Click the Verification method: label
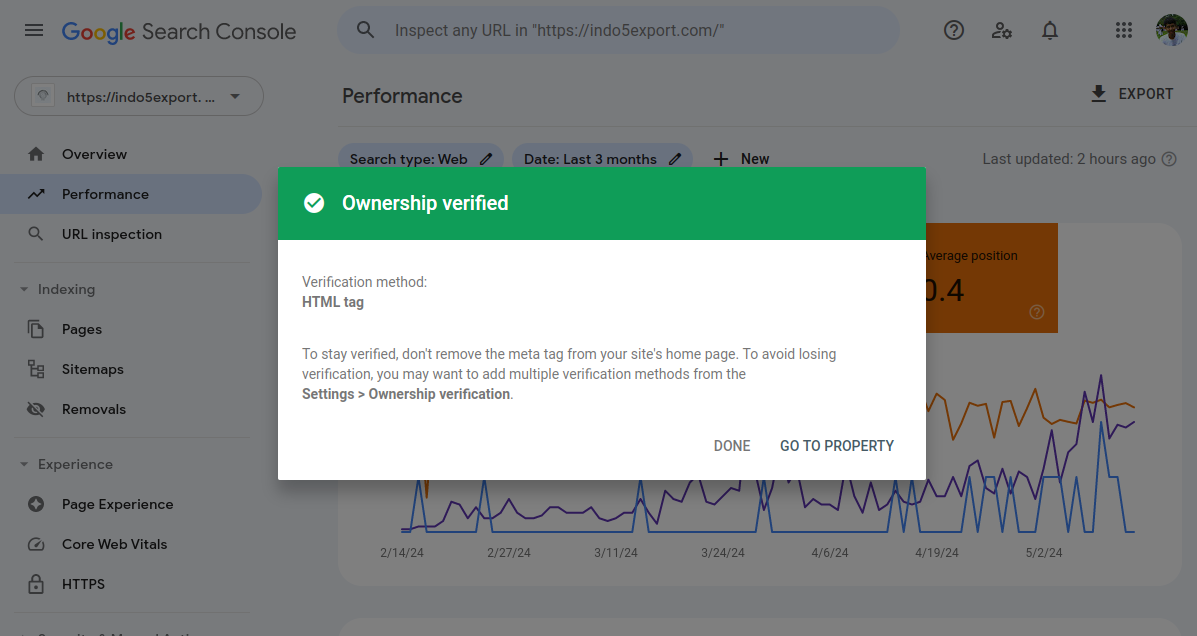 pos(364,282)
